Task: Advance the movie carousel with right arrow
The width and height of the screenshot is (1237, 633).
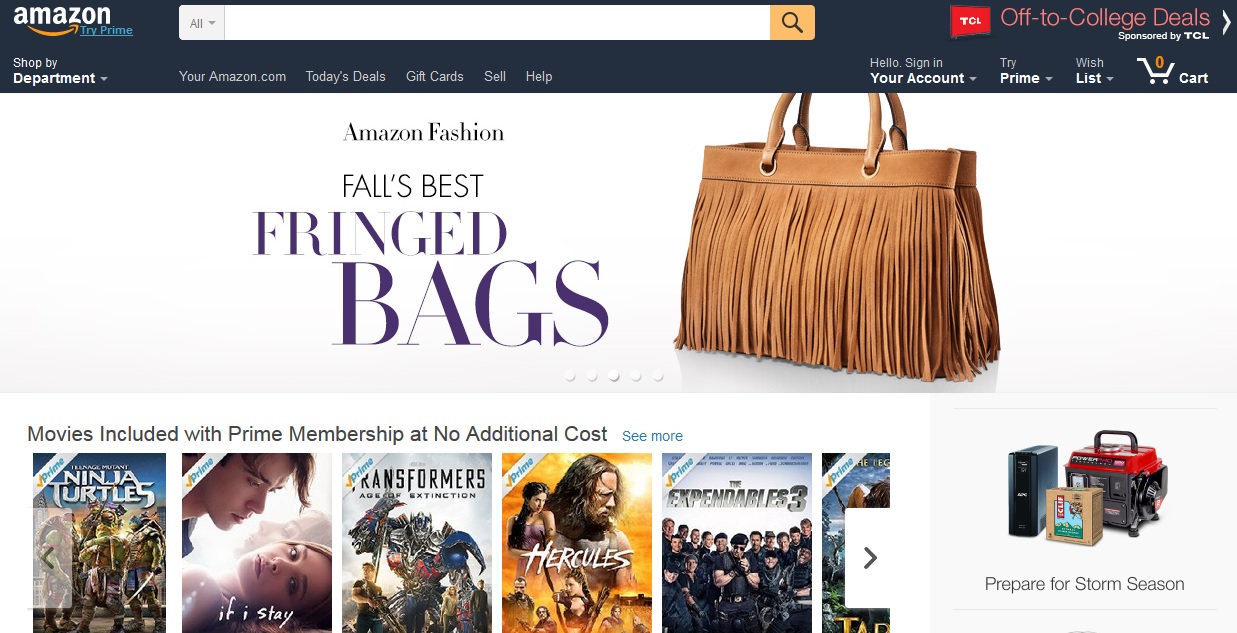Action: [870, 558]
